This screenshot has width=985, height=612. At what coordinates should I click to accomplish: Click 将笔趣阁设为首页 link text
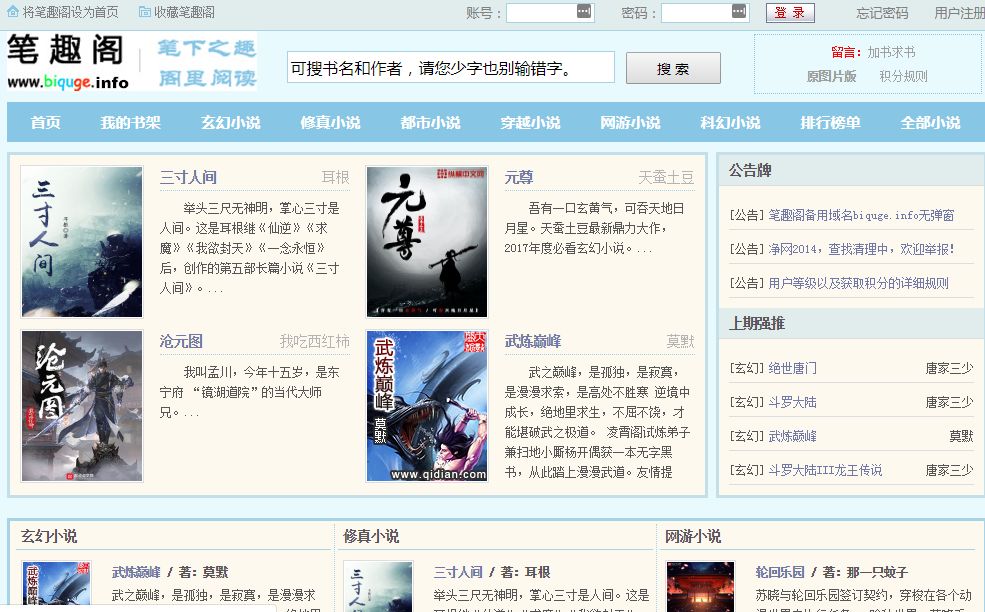(70, 12)
